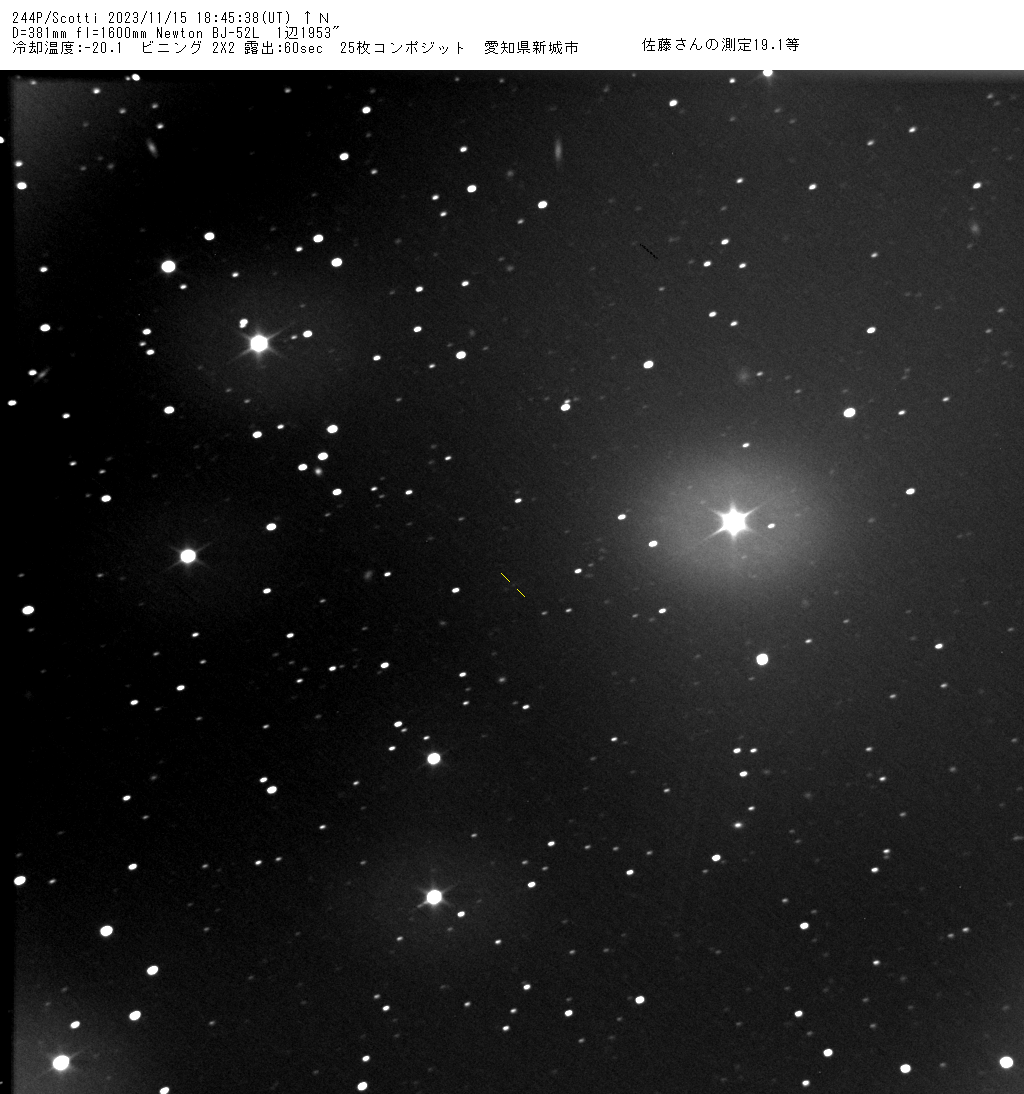Click the '露出:60sec' exposure text

coord(283,47)
